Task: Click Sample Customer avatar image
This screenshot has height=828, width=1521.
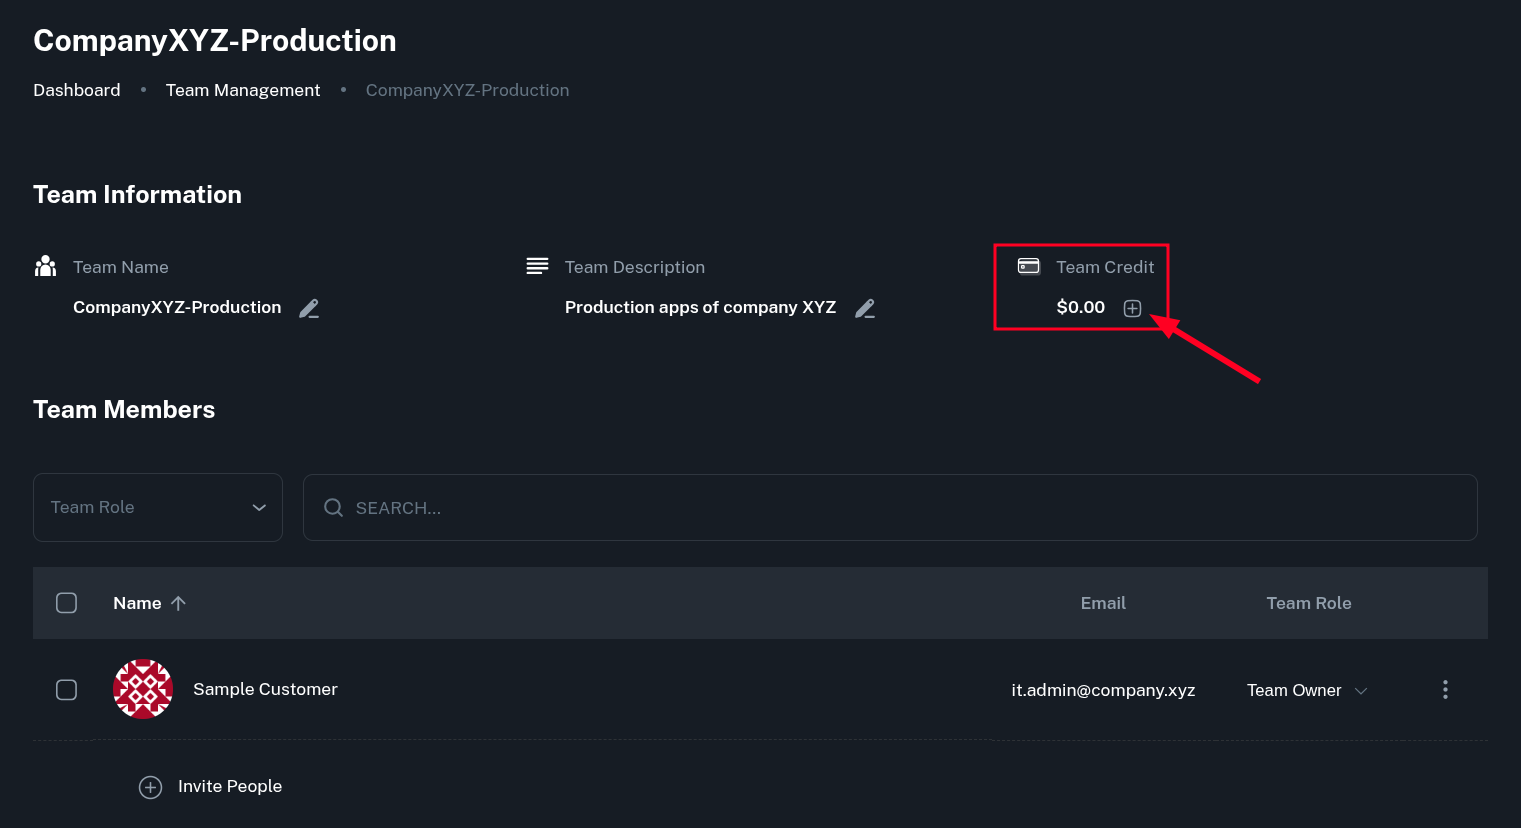Action: 143,689
